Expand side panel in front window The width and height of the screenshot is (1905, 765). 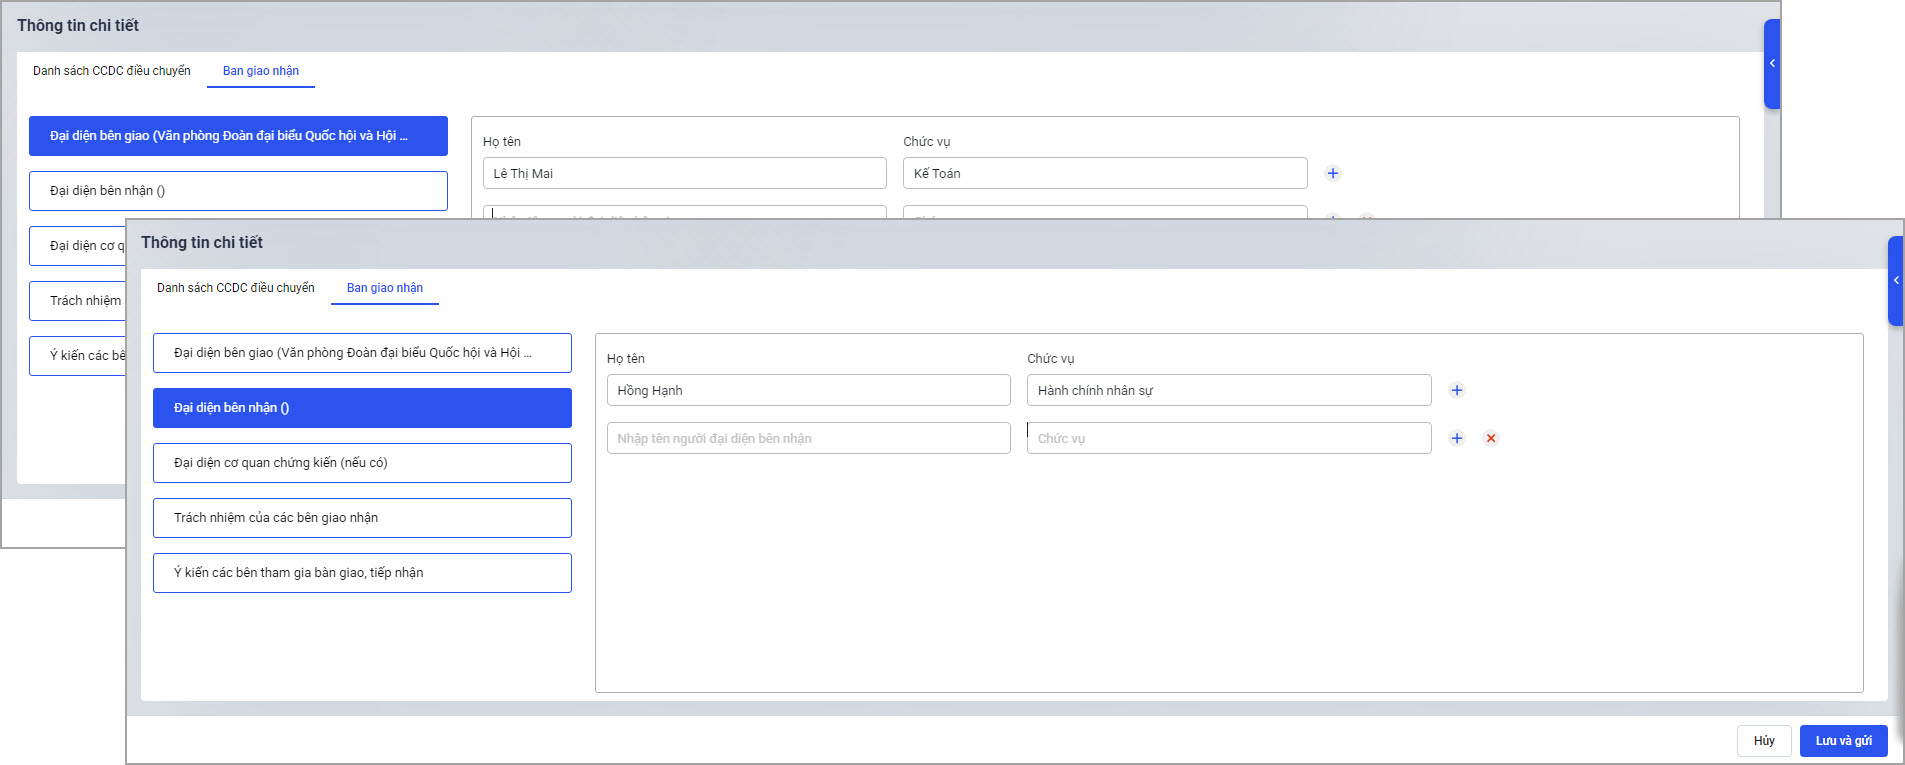1895,281
